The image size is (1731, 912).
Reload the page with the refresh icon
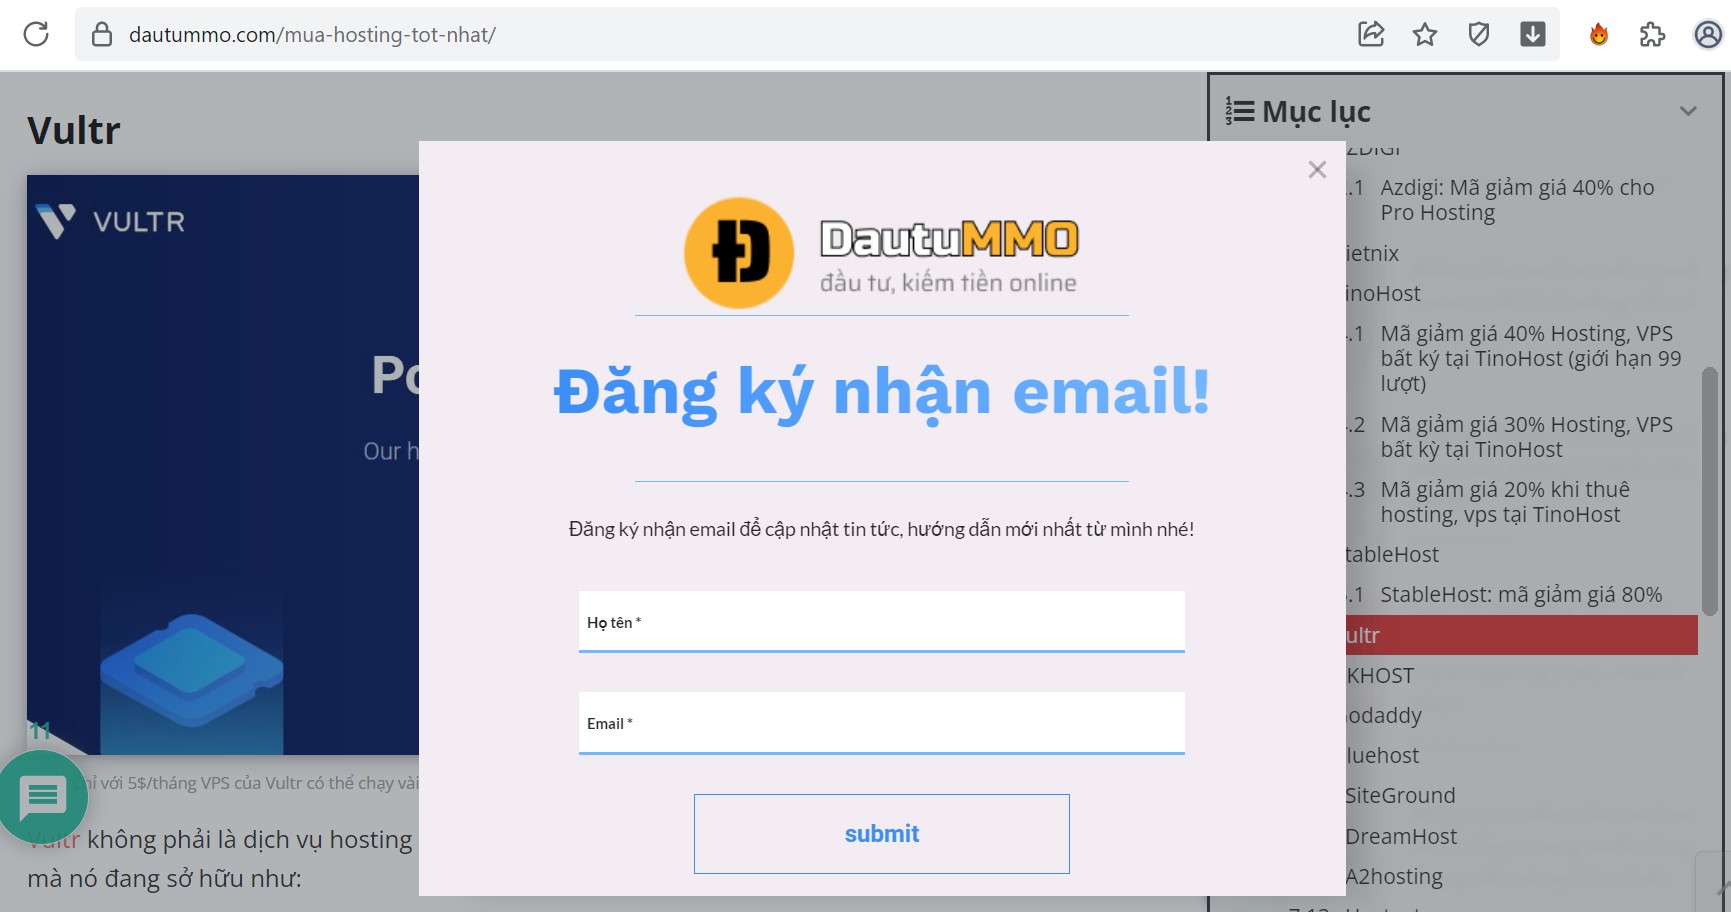point(36,34)
